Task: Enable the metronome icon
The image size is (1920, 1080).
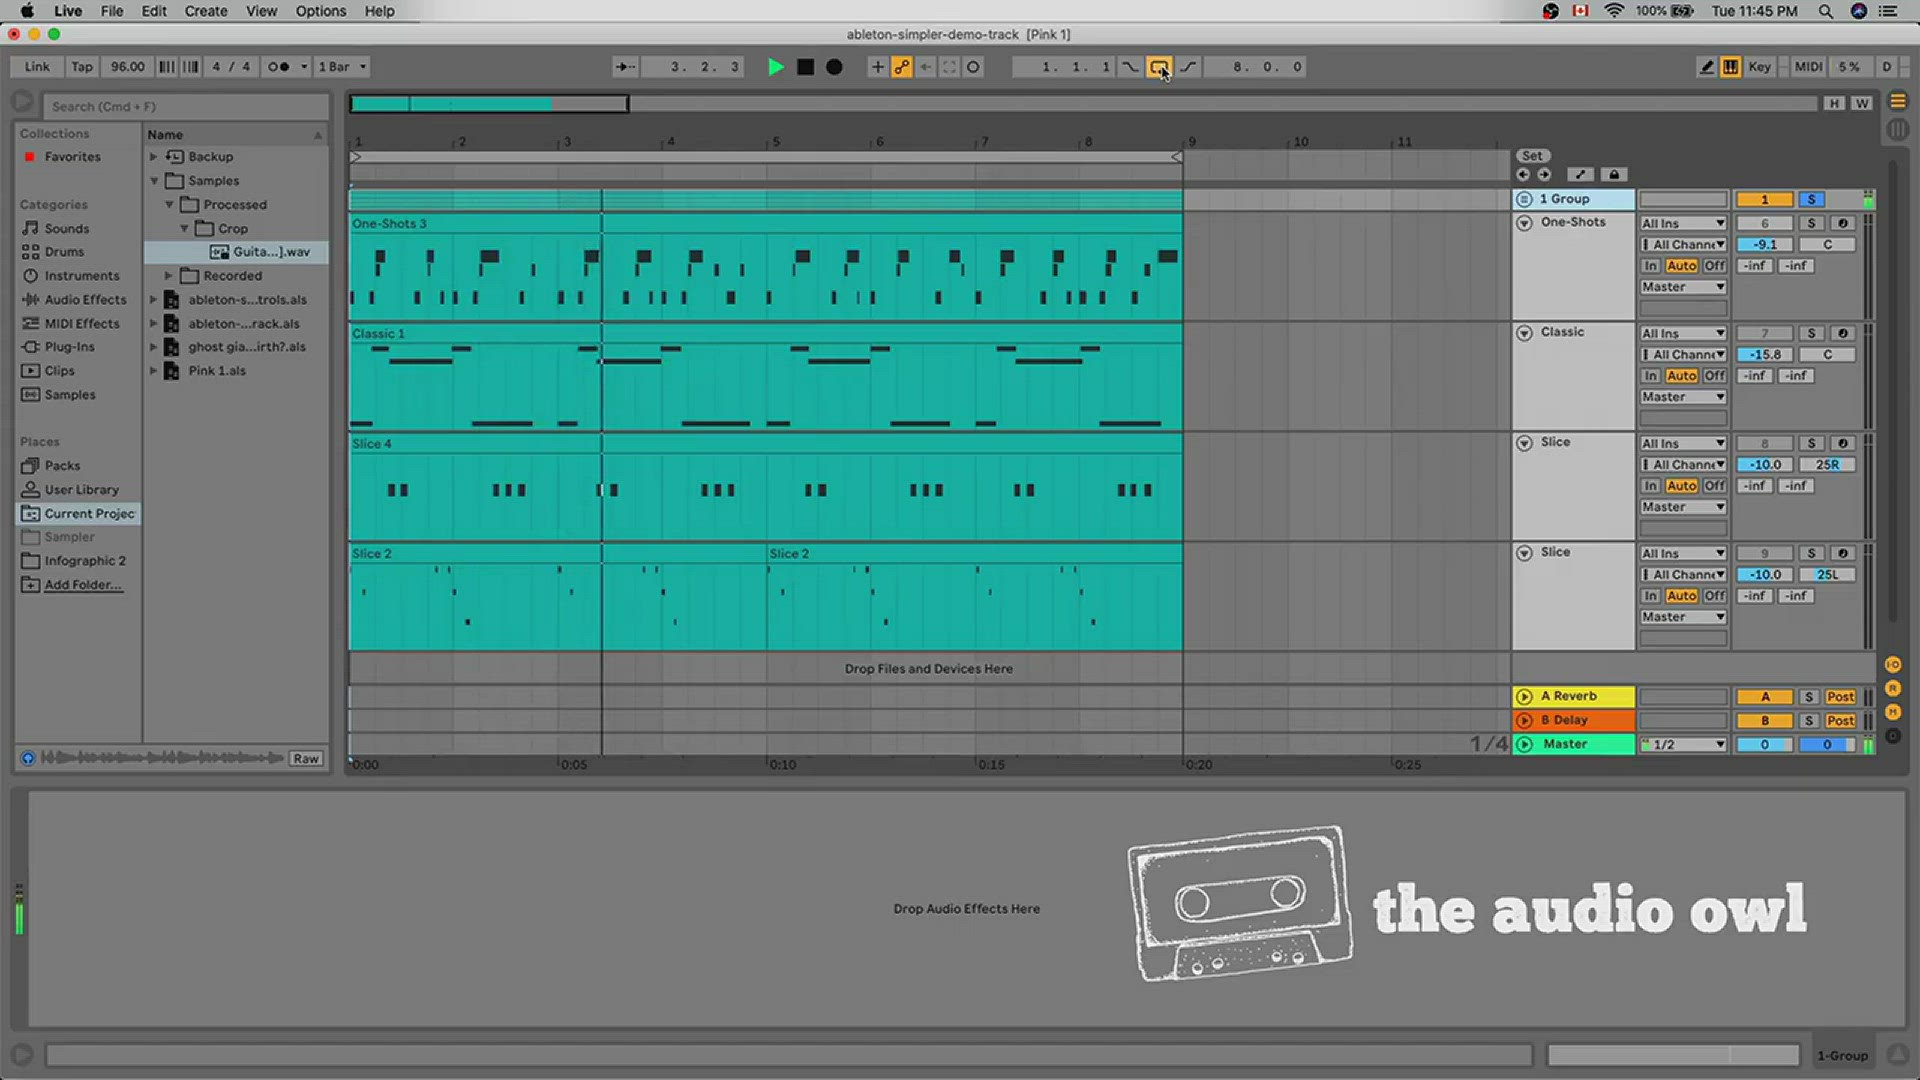Action: [x=278, y=67]
